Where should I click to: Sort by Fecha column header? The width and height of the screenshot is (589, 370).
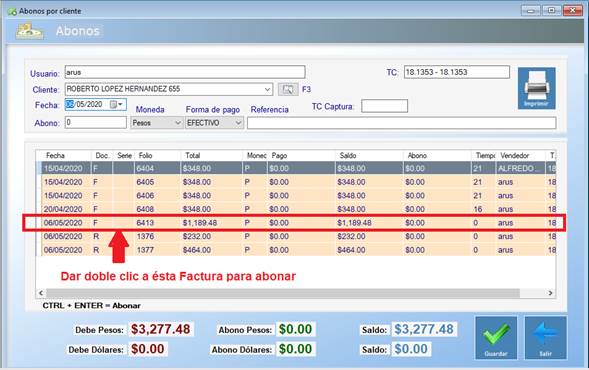click(55, 156)
